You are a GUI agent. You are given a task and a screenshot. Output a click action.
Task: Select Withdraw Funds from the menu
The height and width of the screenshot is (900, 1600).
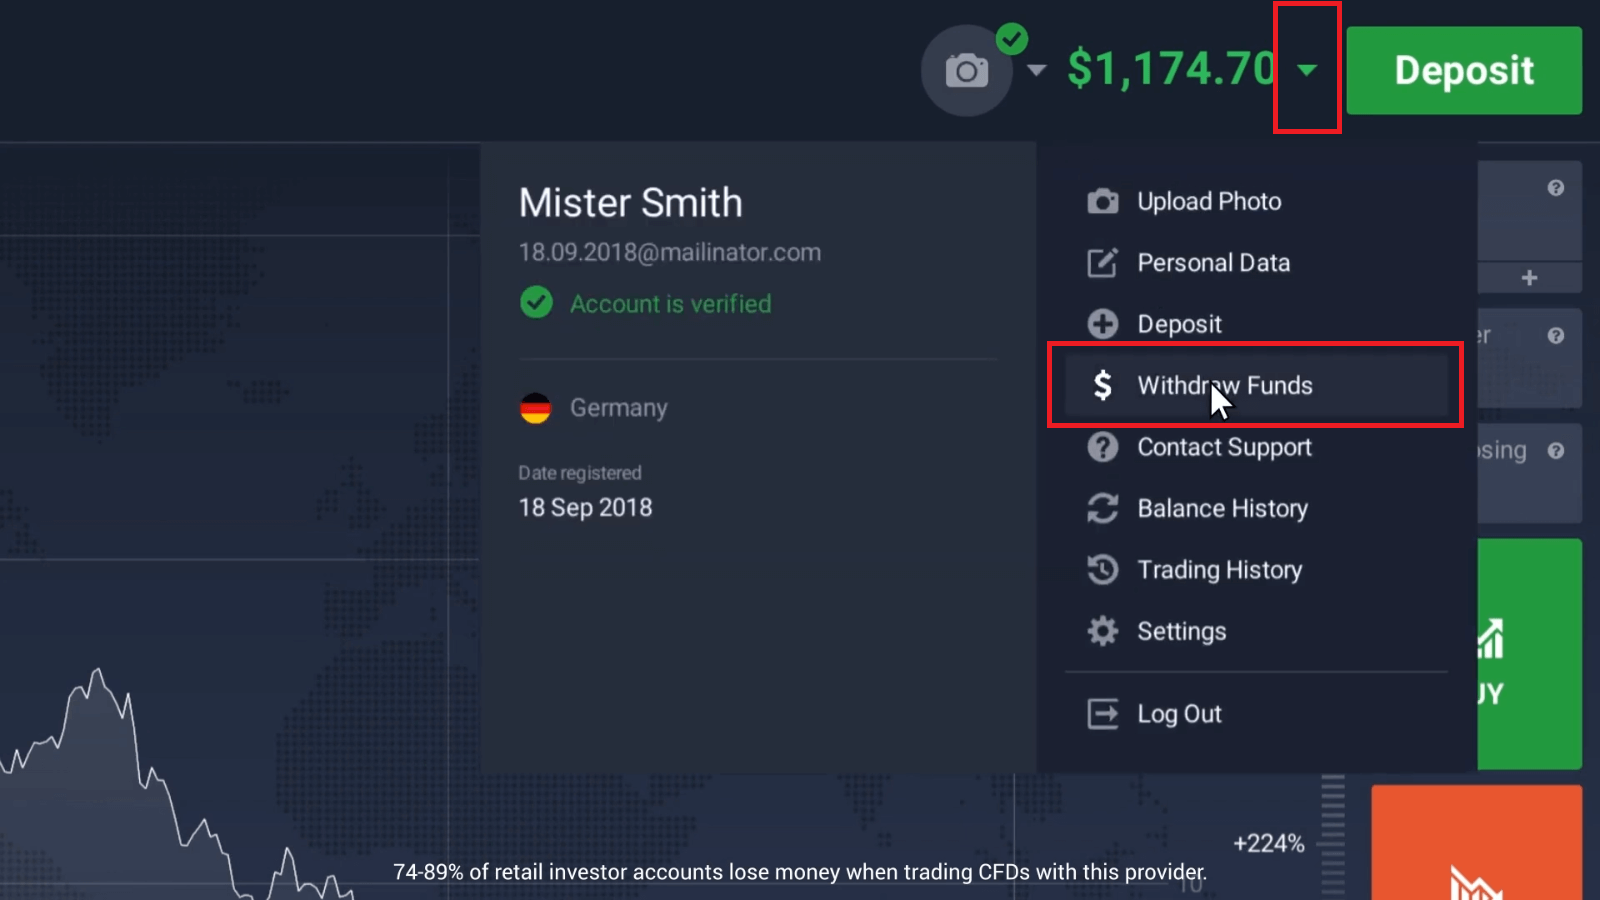[1224, 386]
